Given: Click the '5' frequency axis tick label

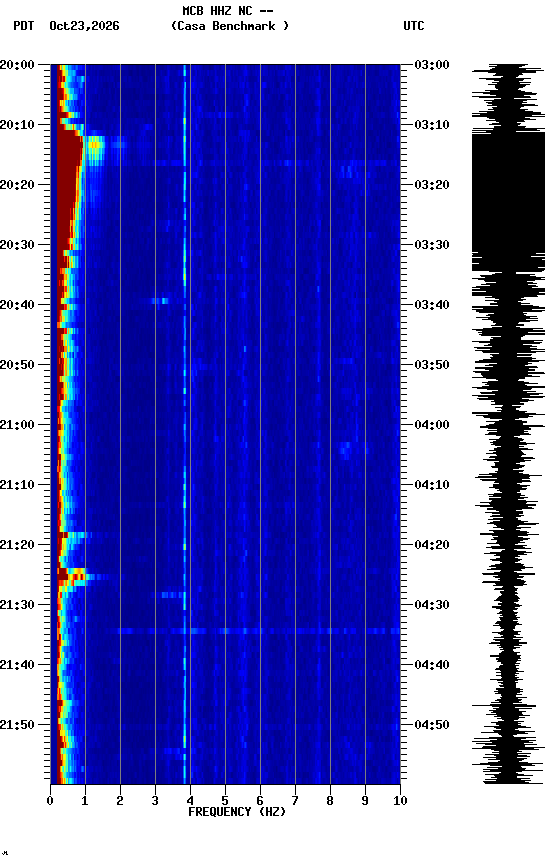Looking at the screenshot, I should 225,801.
